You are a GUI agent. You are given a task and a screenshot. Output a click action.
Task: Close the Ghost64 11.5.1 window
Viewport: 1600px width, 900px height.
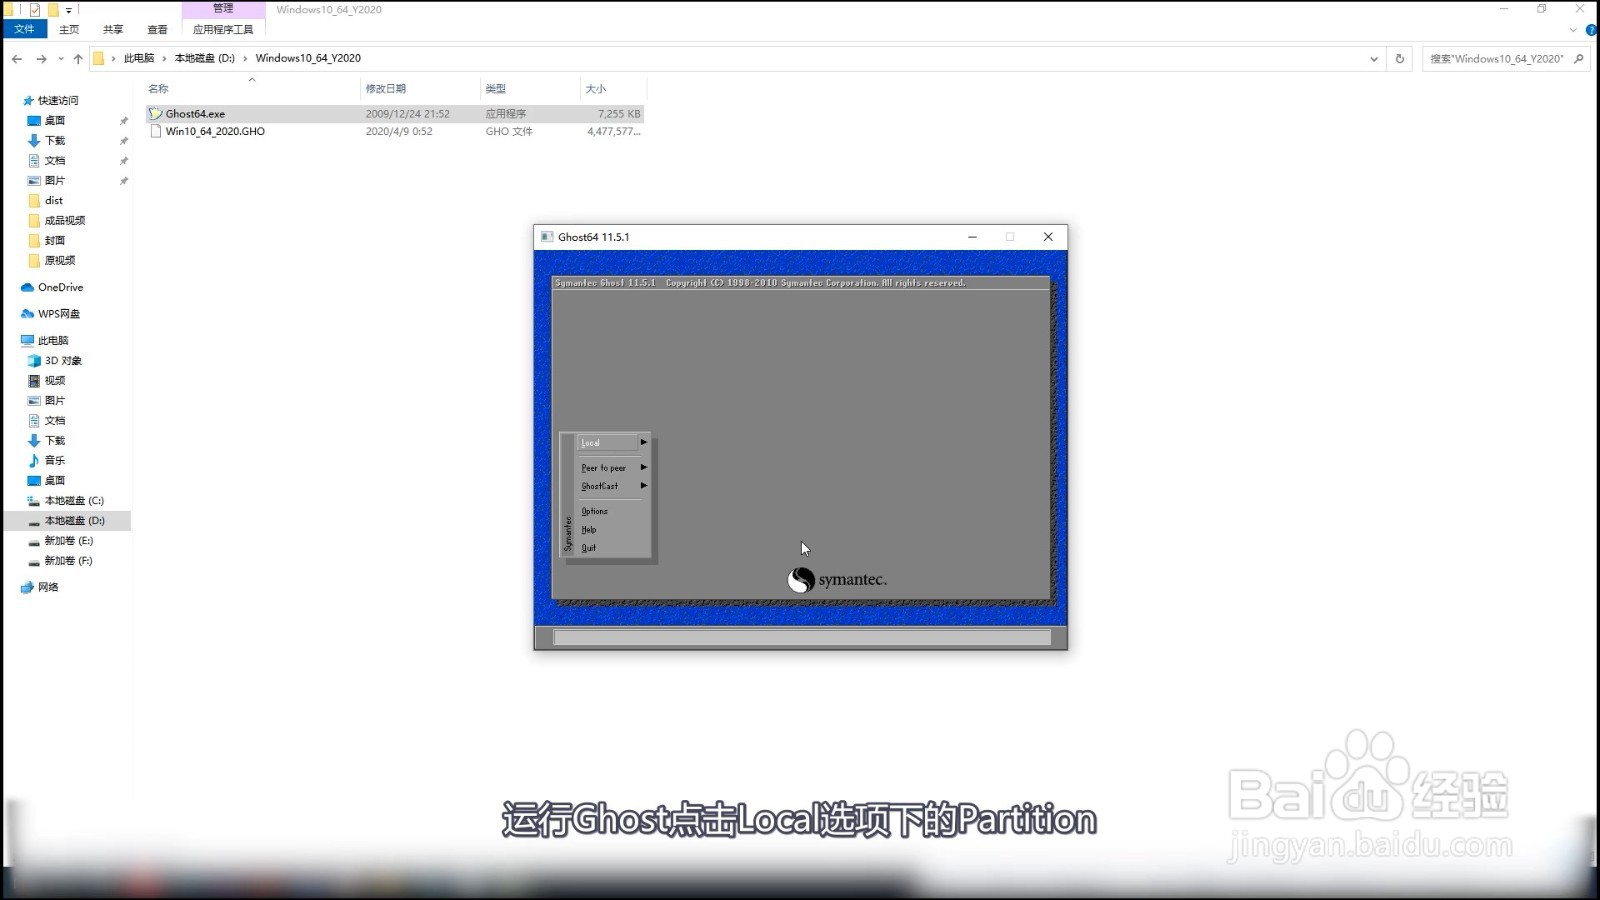click(1048, 237)
